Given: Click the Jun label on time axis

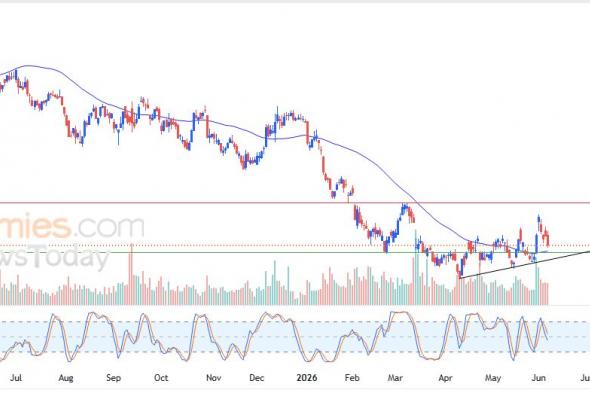Looking at the screenshot, I should [x=538, y=378].
